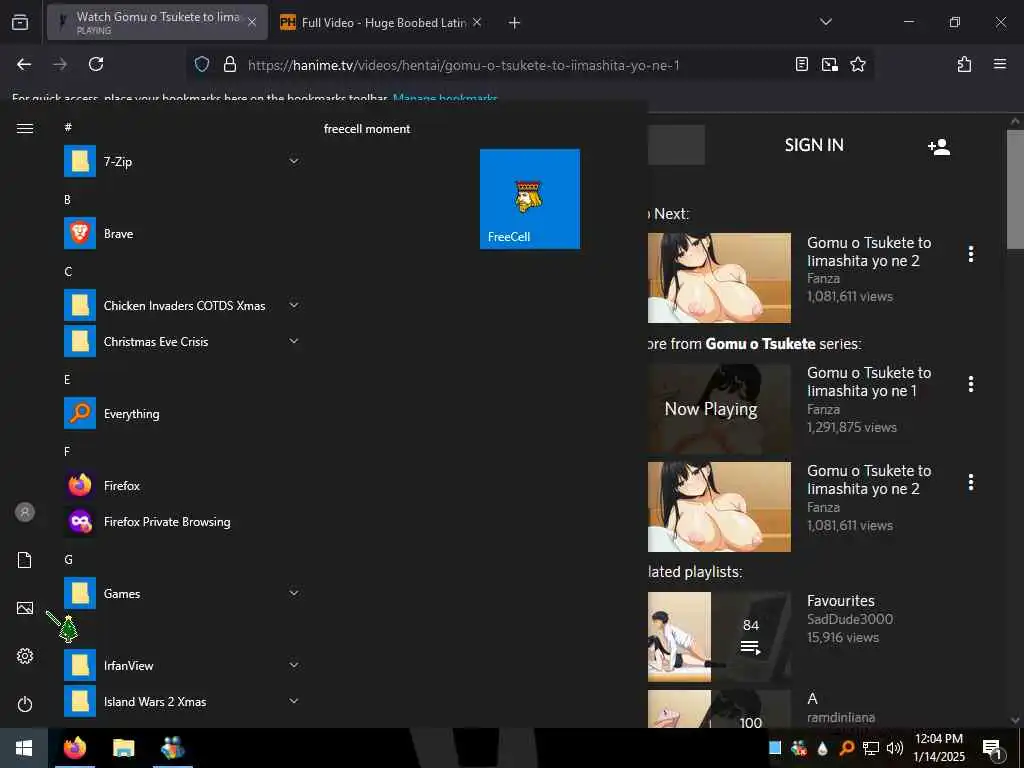Open options menu for Now Playing entry

(x=971, y=385)
